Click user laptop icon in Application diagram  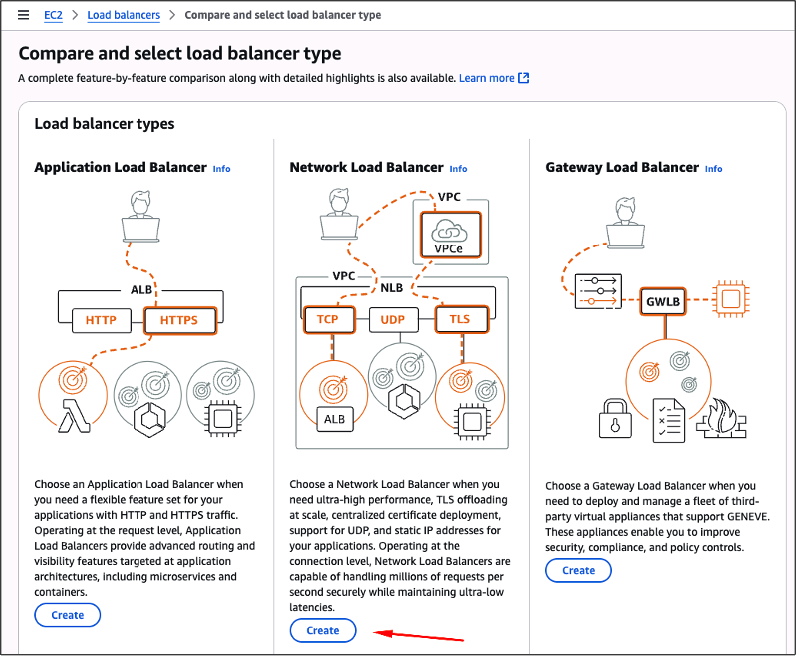tap(141, 216)
